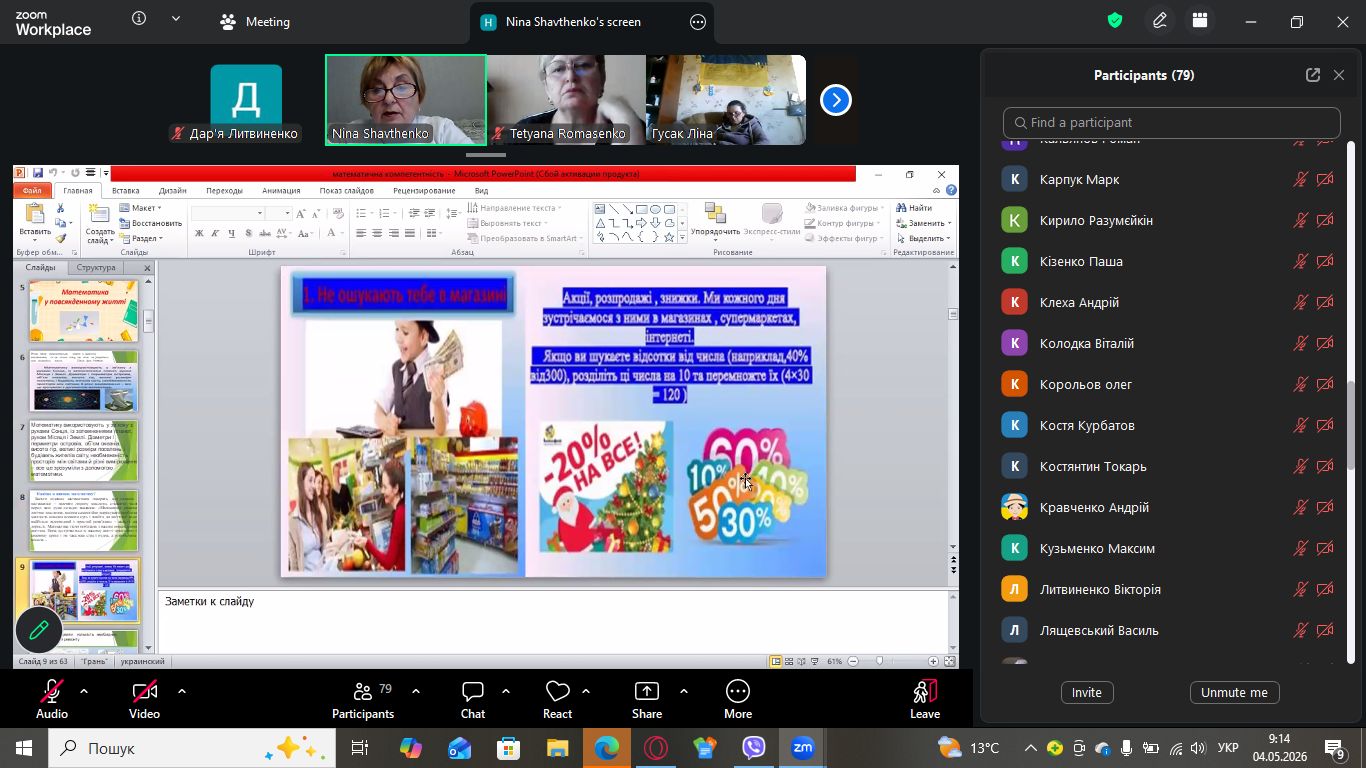Open meeting info icon in title bar
This screenshot has height=768, width=1366.
pos(139,19)
